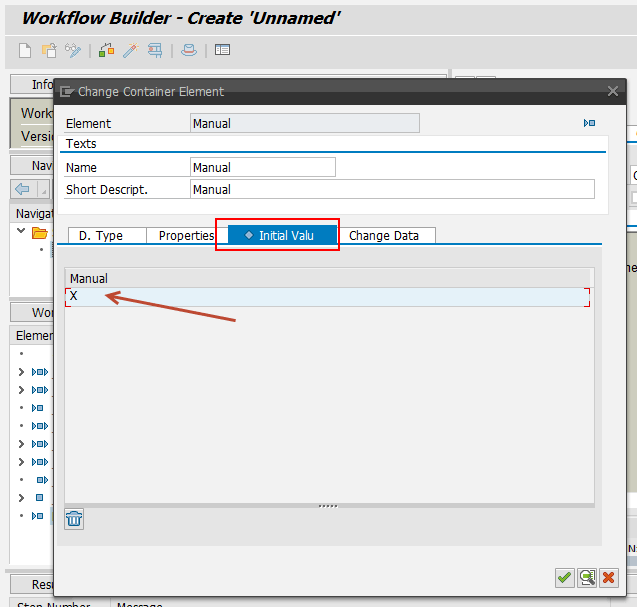Click the Info button behind the dialog
637x607 pixels.
pyautogui.click(x=32, y=84)
